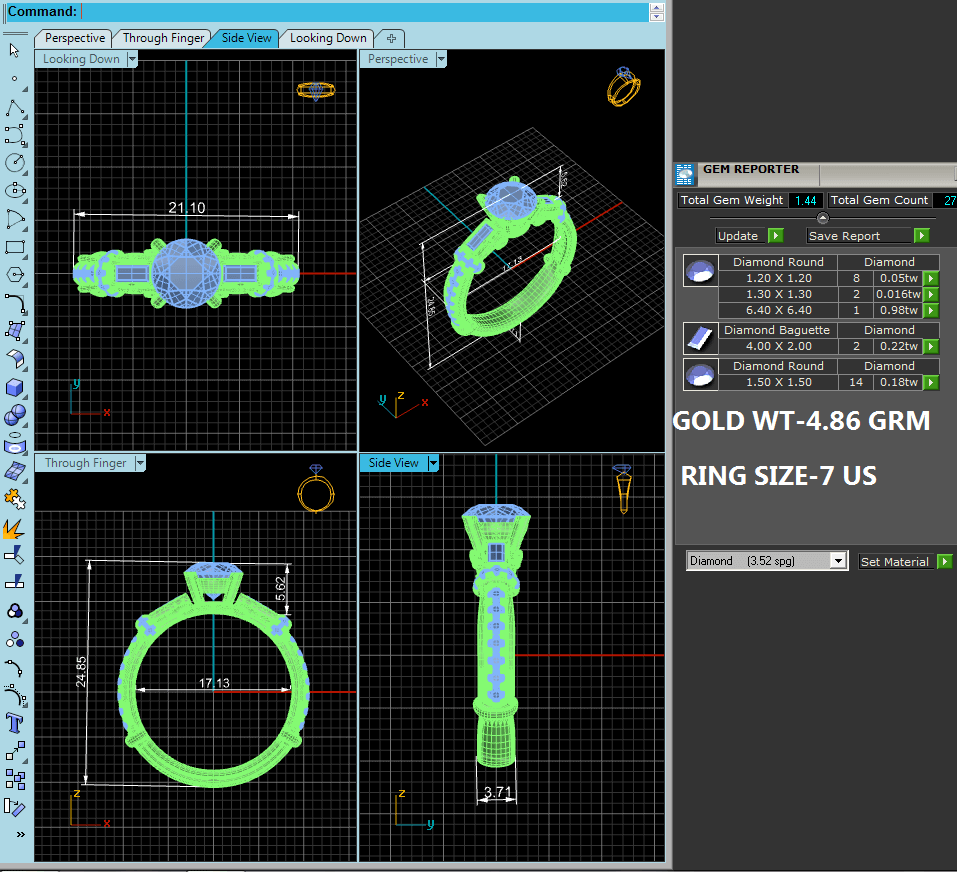Activate the text T tool
Viewport: 957px width, 872px height.
coord(15,724)
